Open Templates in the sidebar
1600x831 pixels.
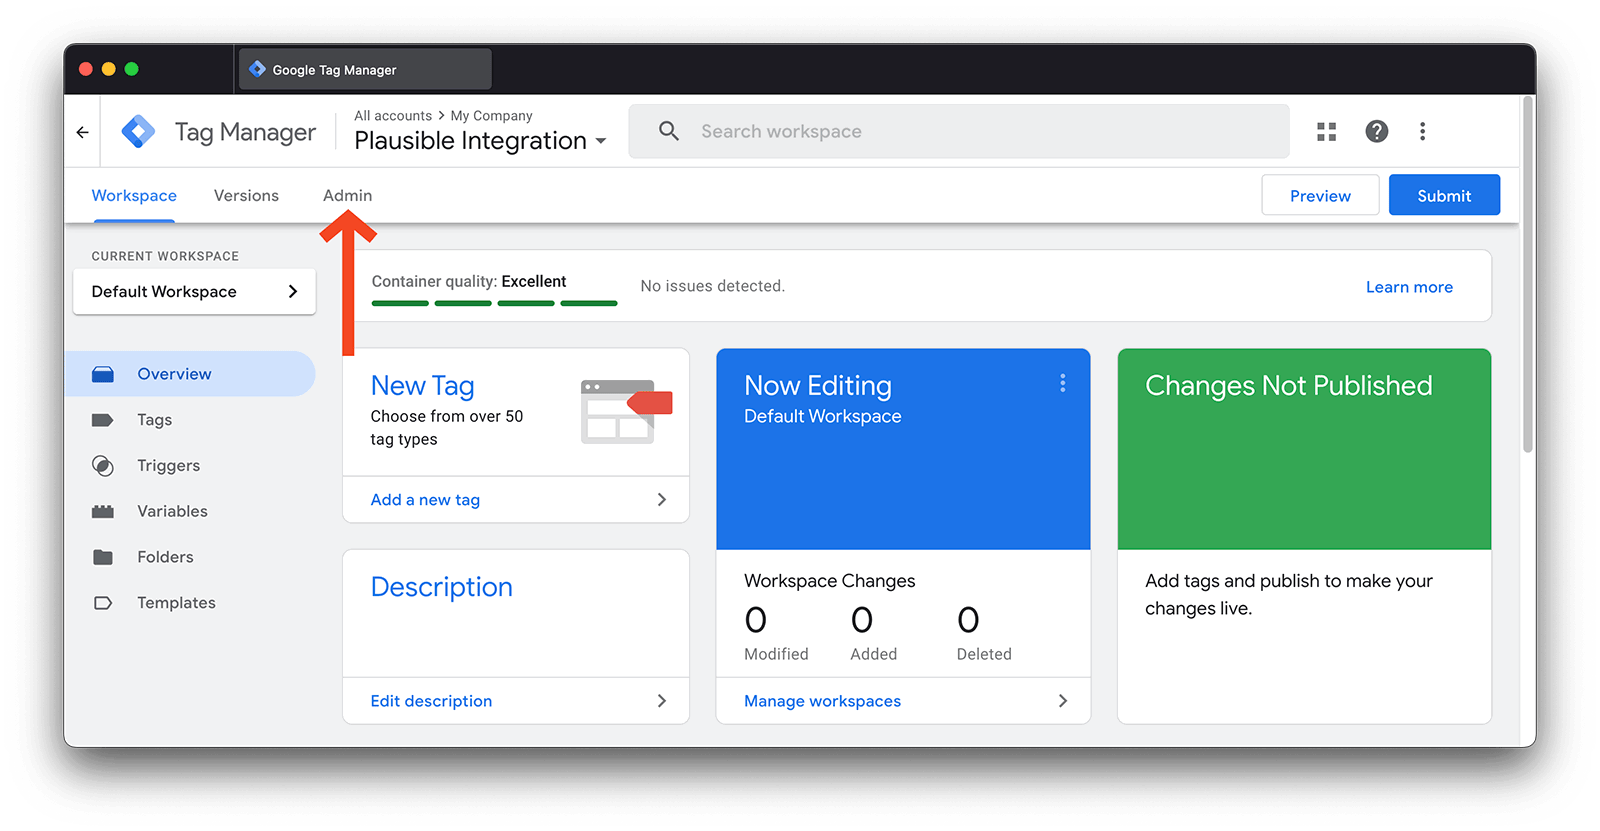(176, 603)
